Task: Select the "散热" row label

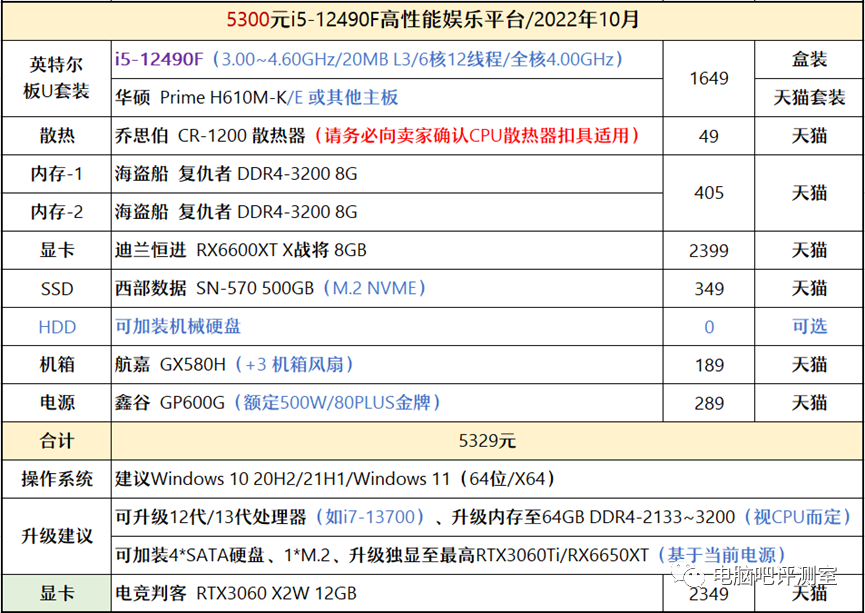Action: [56, 136]
